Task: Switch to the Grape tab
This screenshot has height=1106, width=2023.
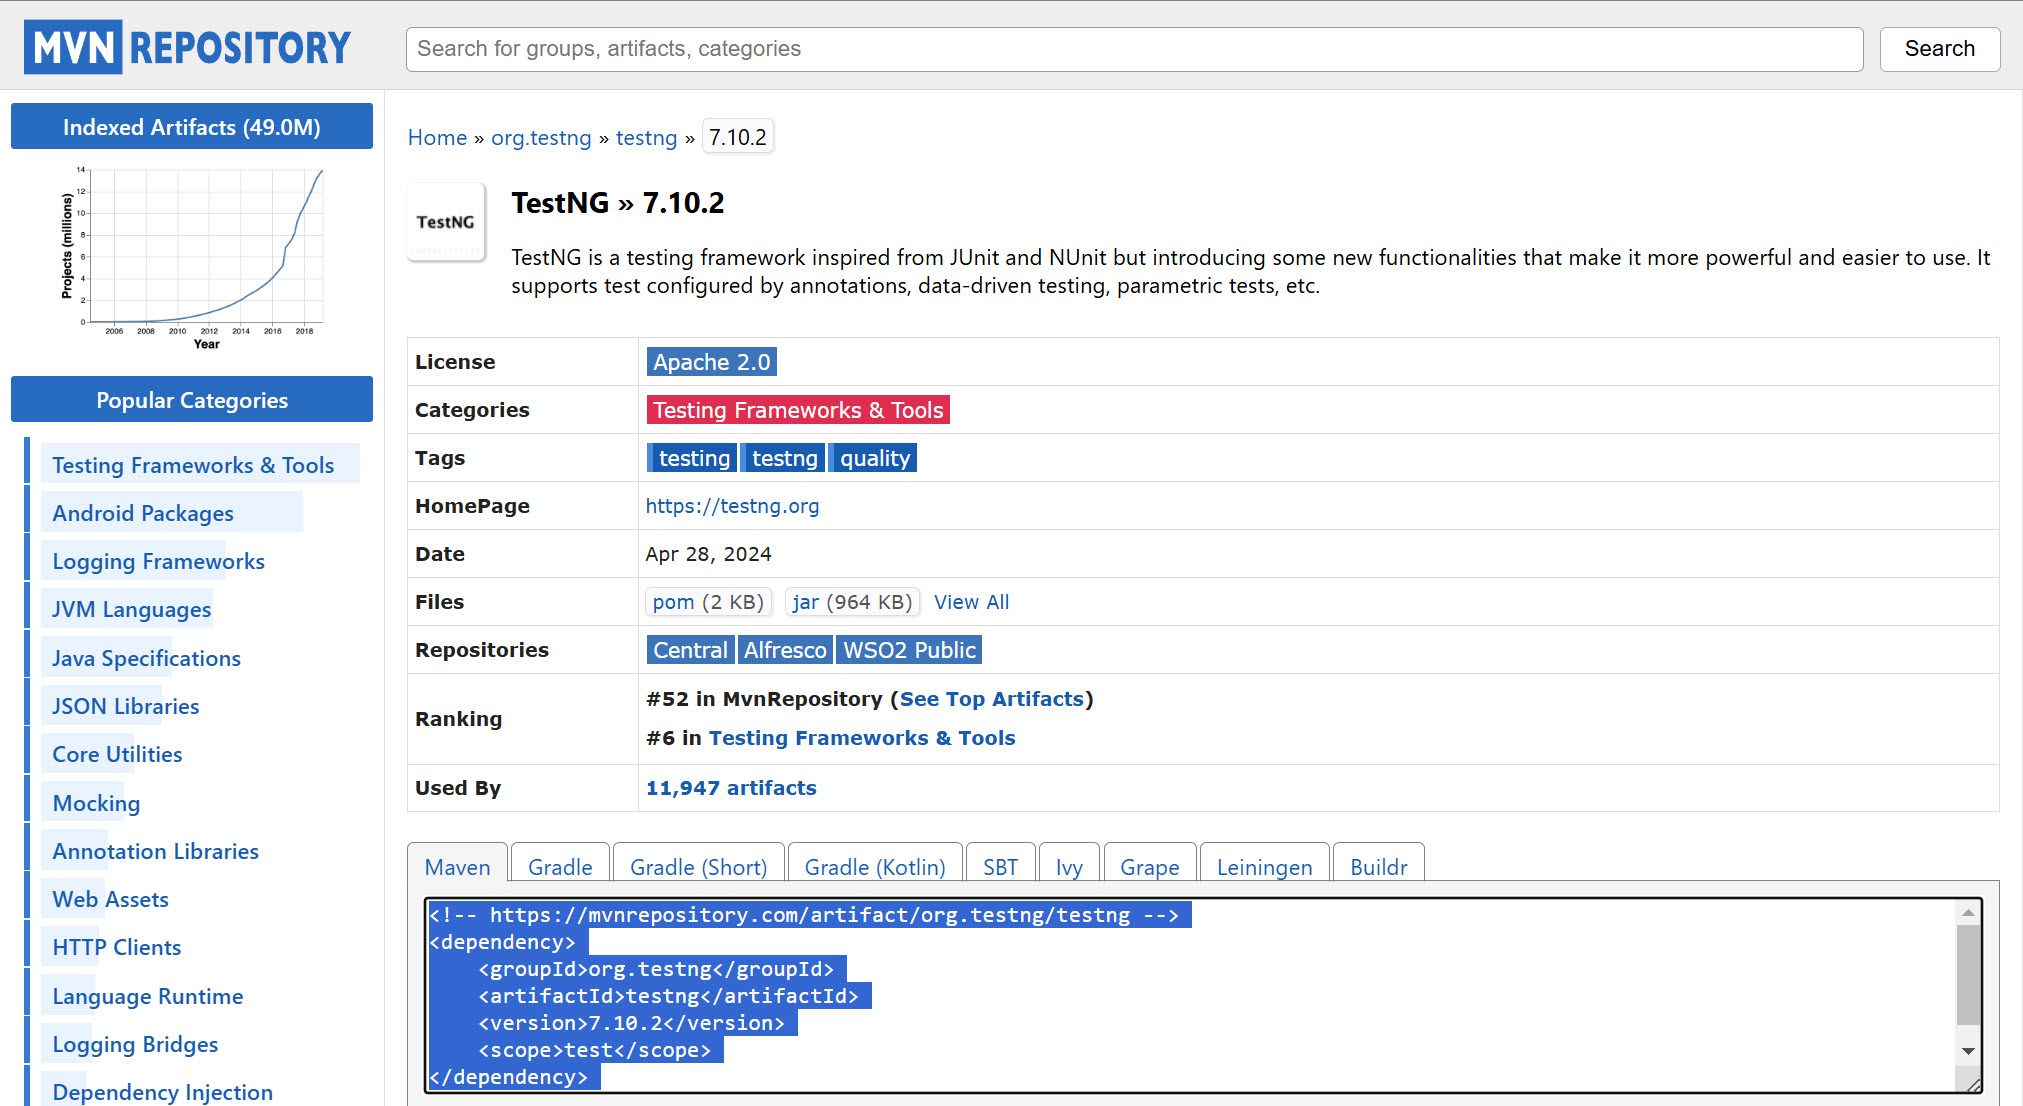Action: (1150, 867)
